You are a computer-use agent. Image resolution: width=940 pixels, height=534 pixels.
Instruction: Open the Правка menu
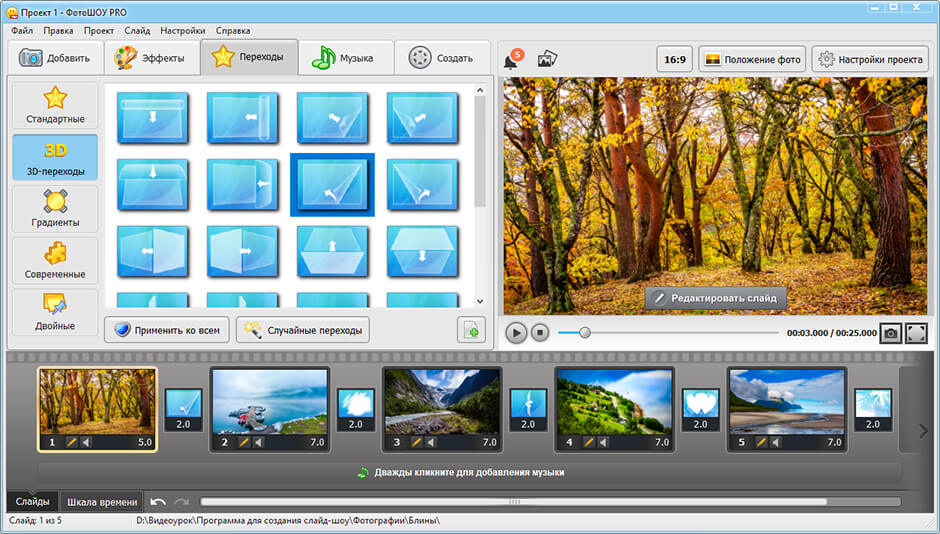58,31
